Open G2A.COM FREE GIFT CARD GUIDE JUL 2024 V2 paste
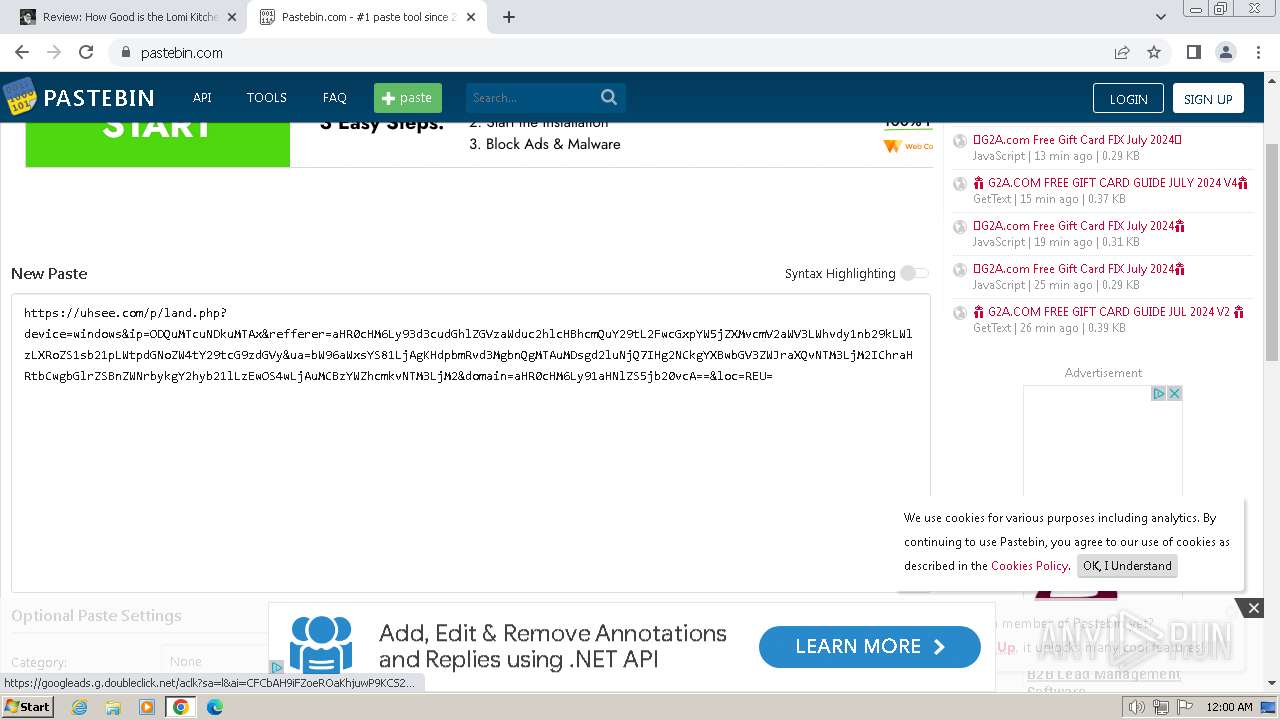 point(1108,312)
